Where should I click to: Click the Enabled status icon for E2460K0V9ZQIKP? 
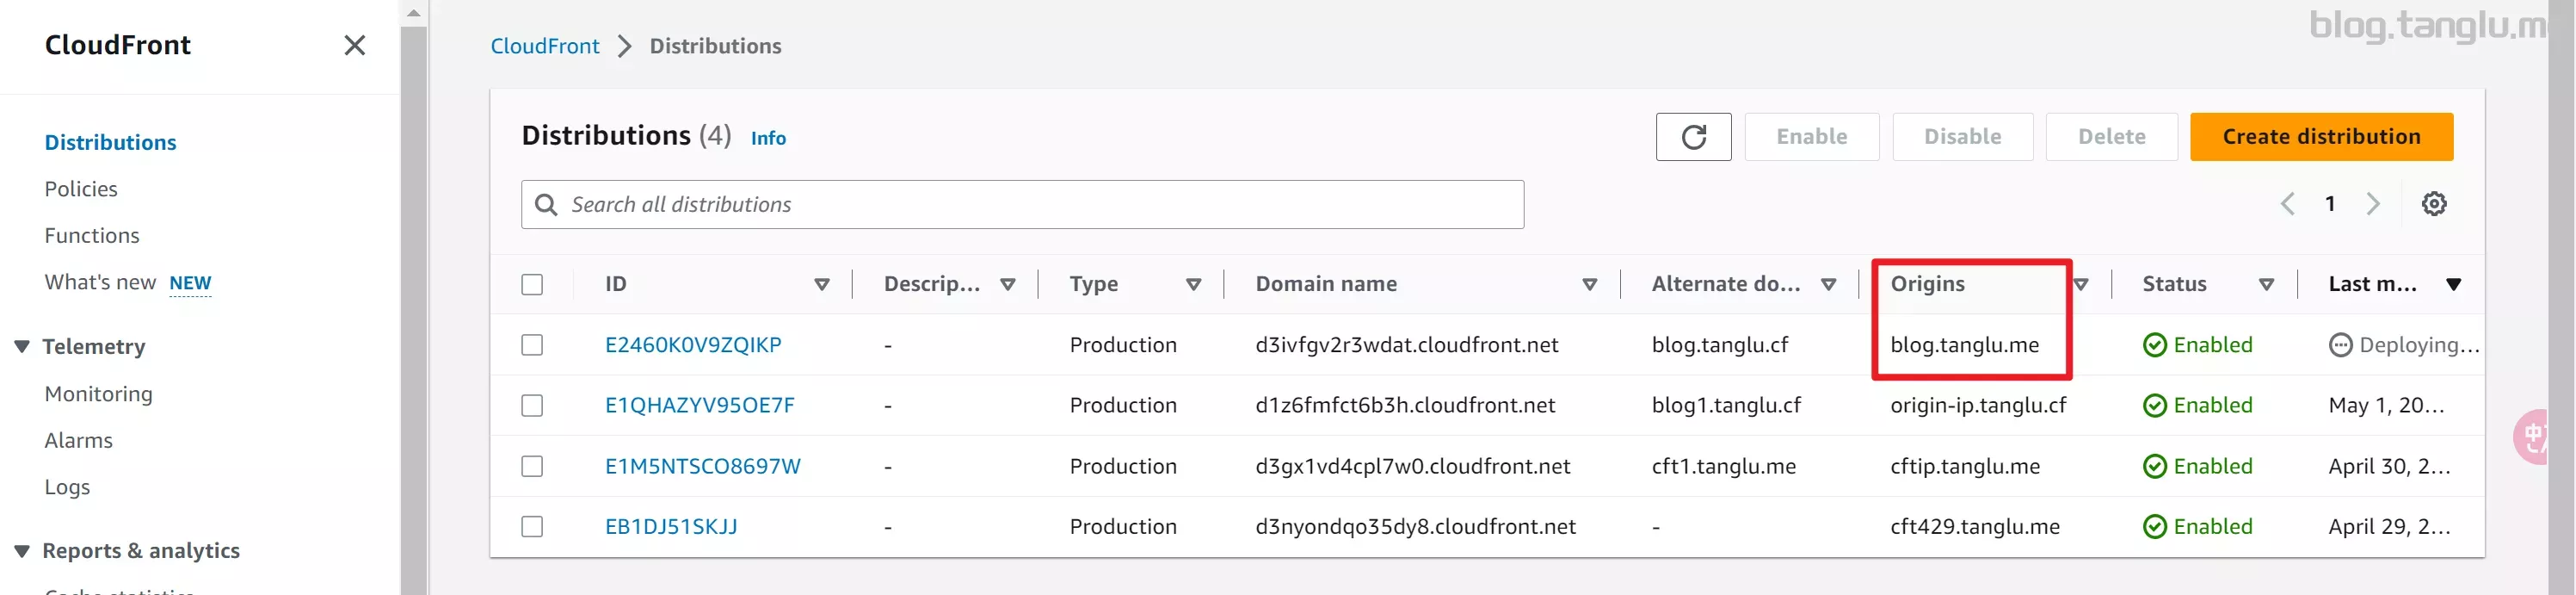click(x=2155, y=345)
